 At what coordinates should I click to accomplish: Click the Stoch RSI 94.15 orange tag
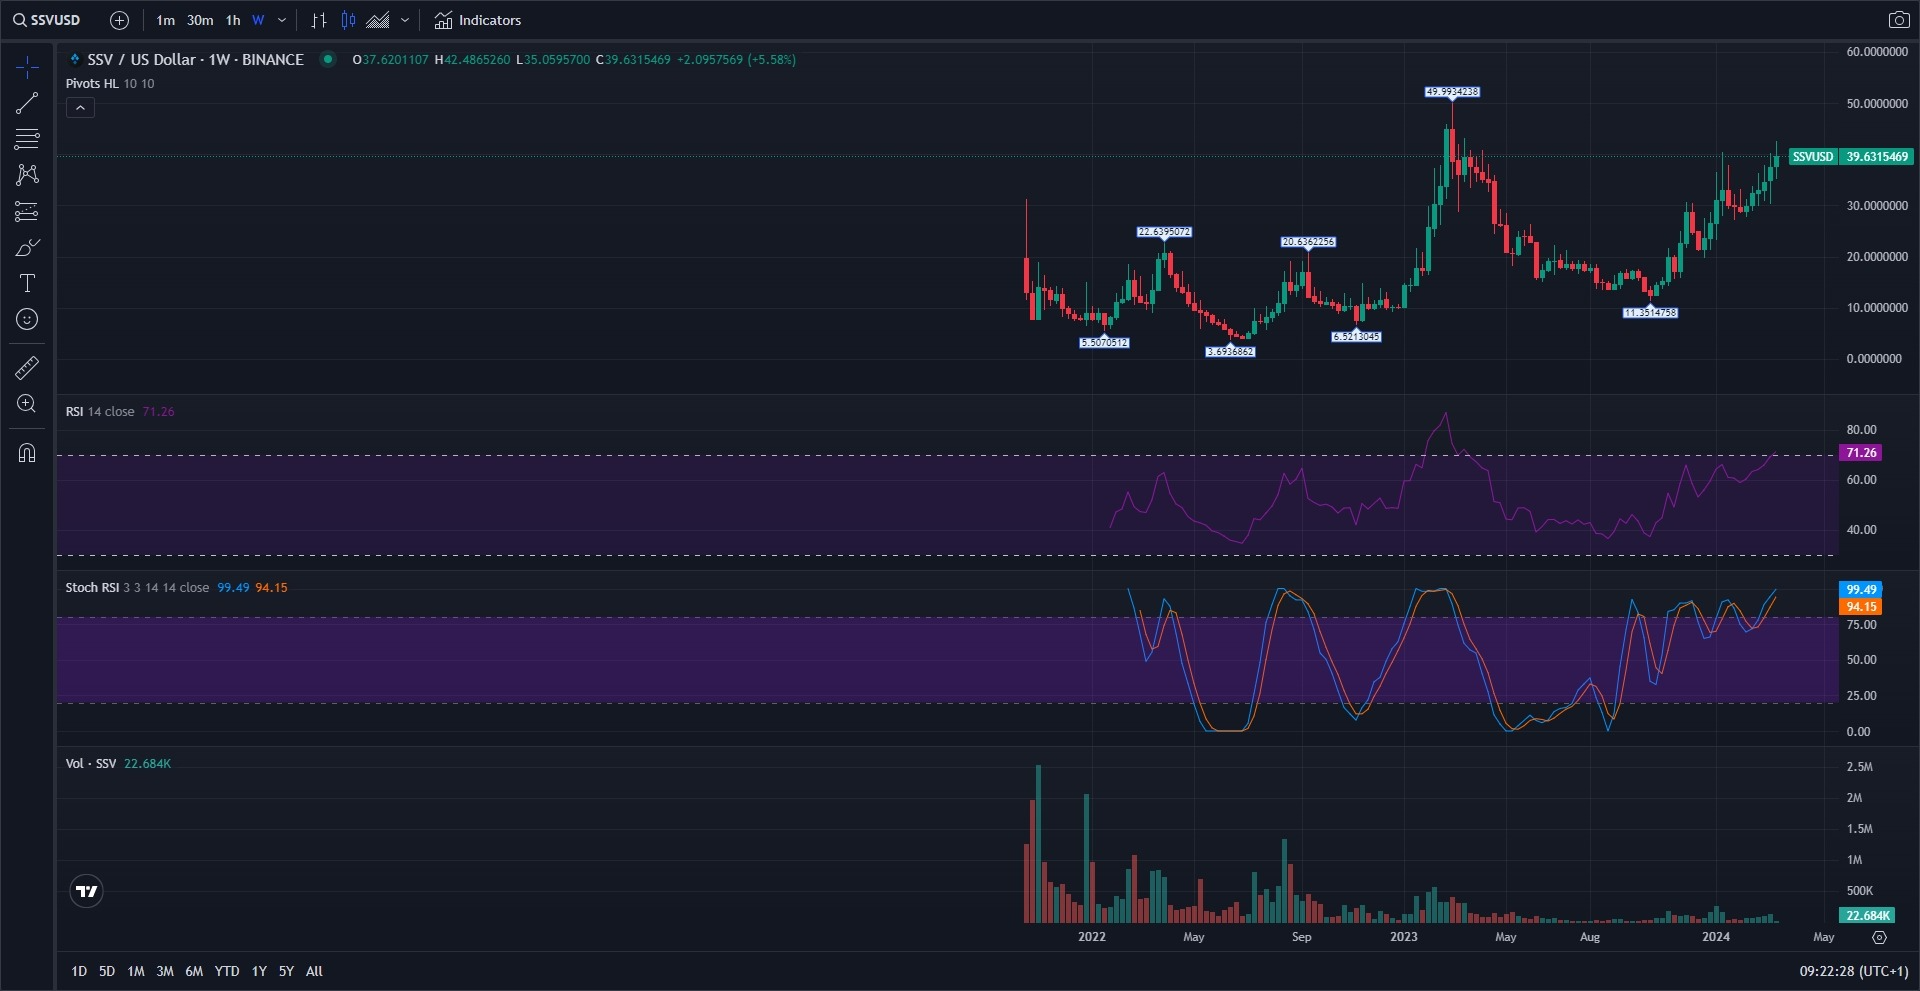point(1861,607)
